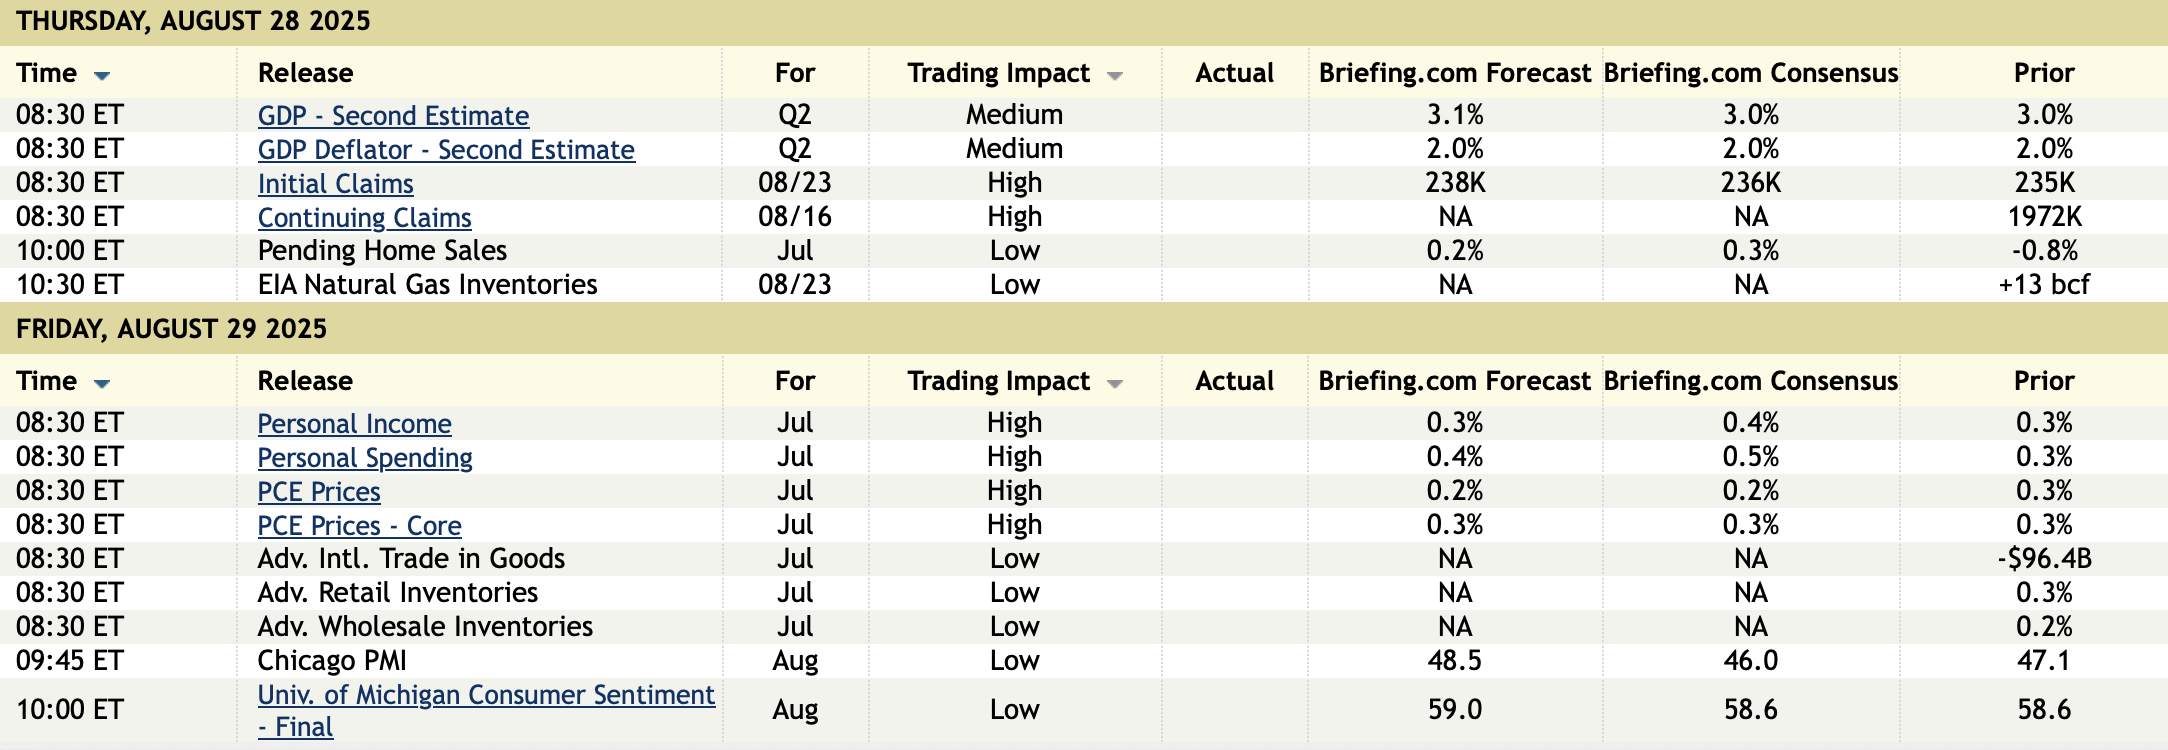Open the Continuing Claims release link
This screenshot has height=750, width=2168.
pos(364,218)
